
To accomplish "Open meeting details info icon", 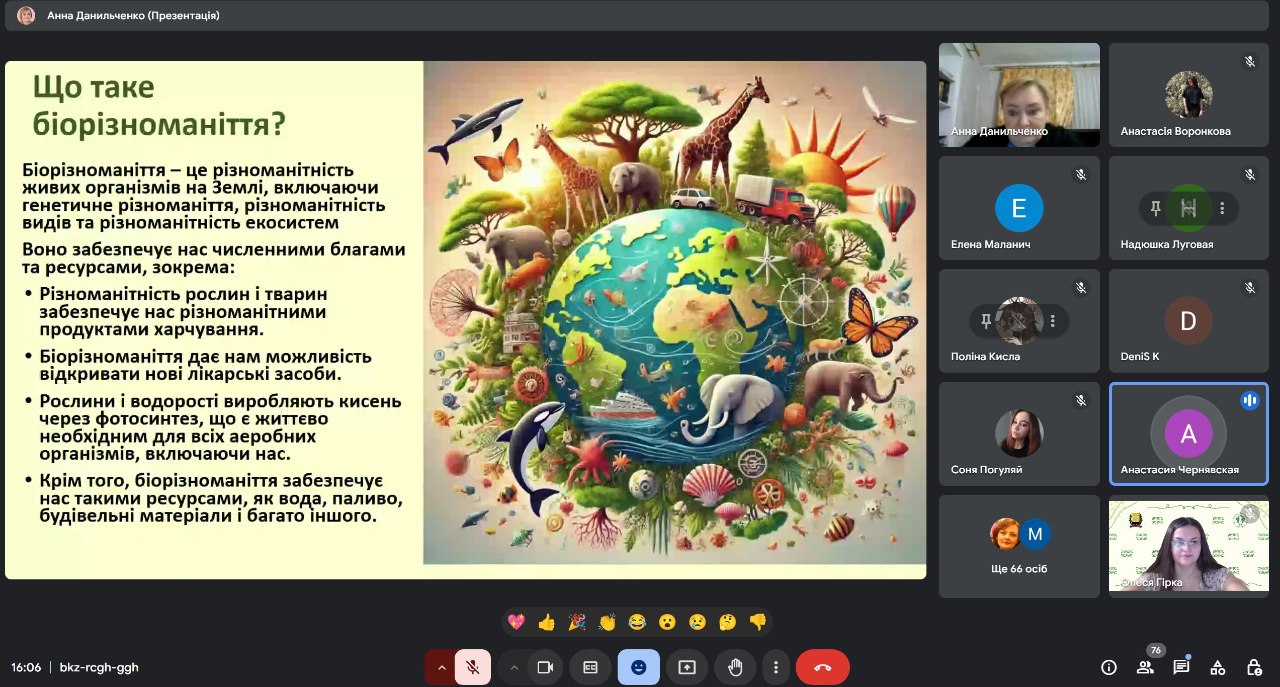I will 1108,667.
